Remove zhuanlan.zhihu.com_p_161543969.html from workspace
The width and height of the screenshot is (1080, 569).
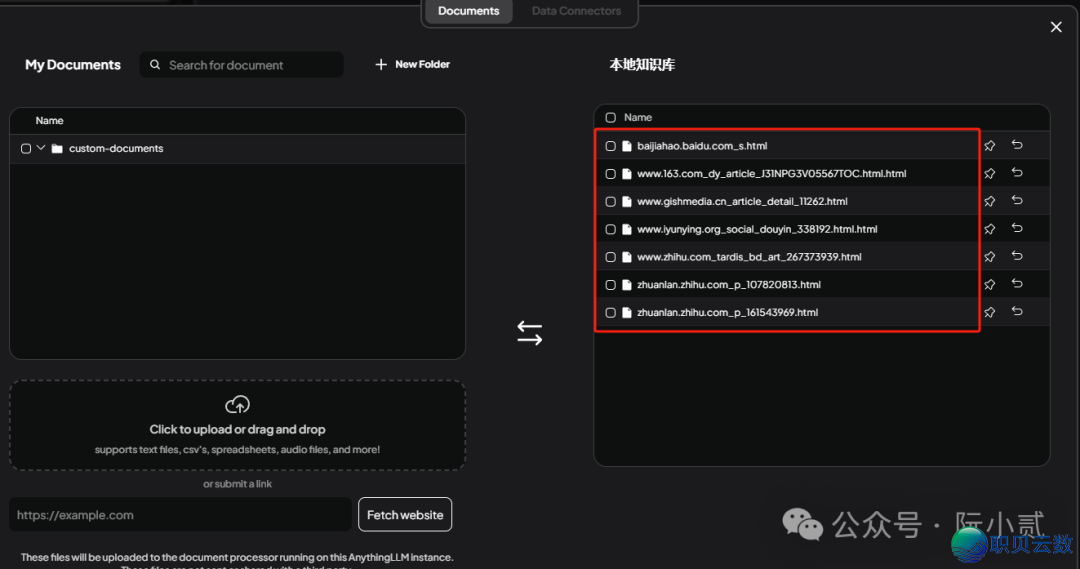1017,312
